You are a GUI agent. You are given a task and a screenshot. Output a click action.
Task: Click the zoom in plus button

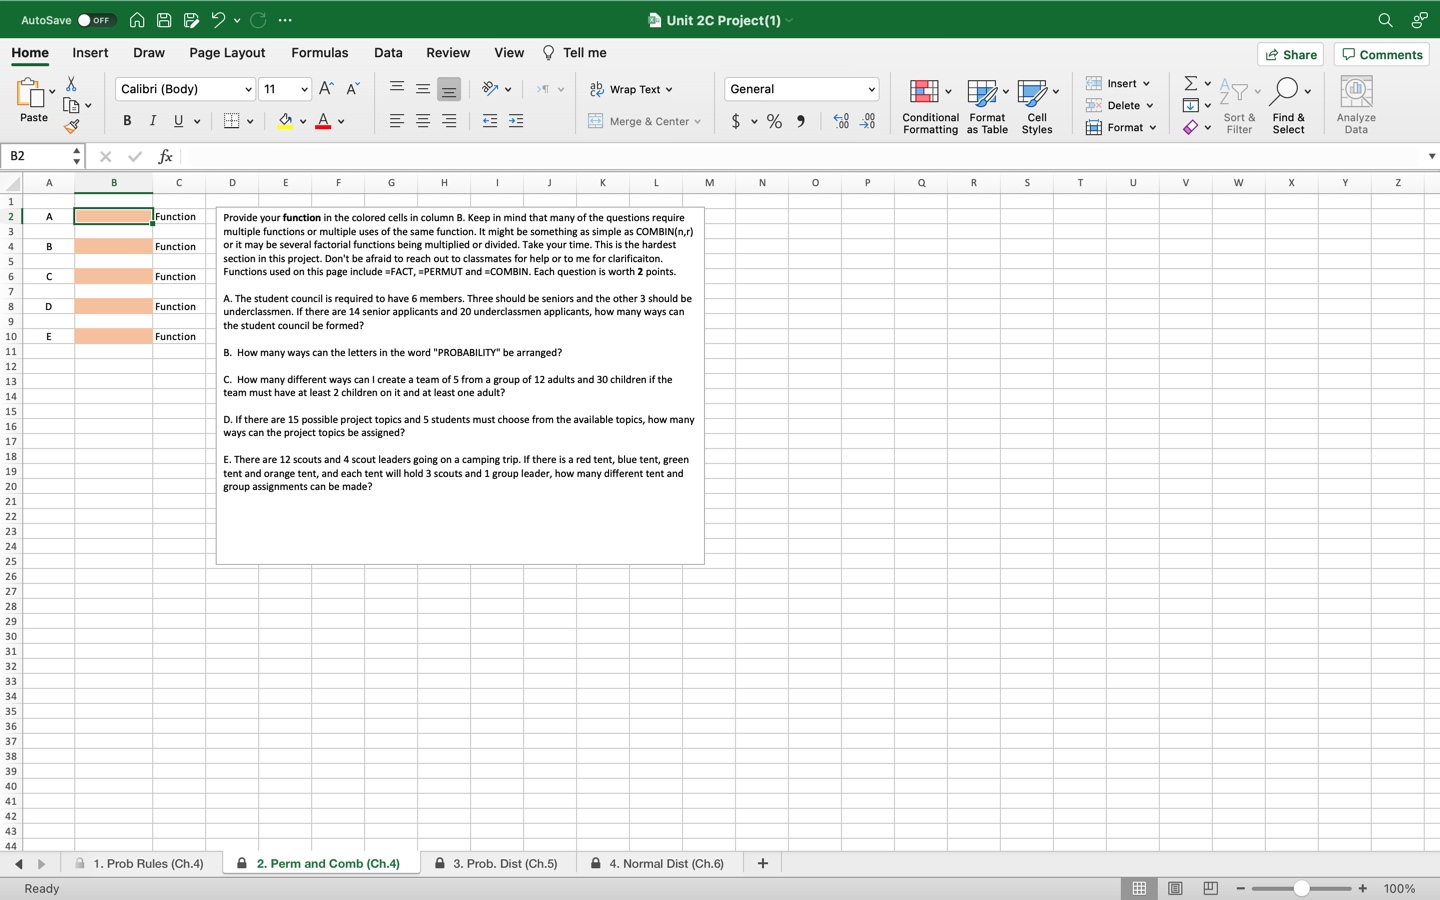pos(1362,888)
